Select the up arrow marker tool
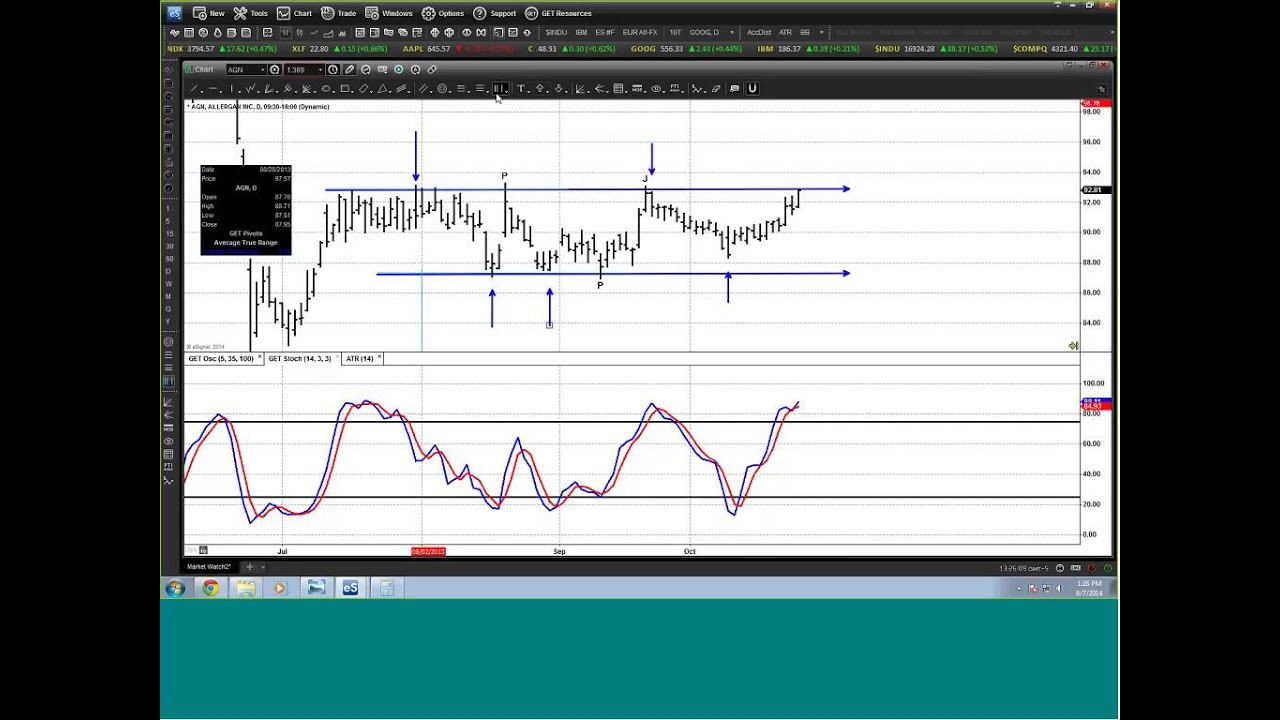This screenshot has width=1280, height=720. pyautogui.click(x=540, y=89)
